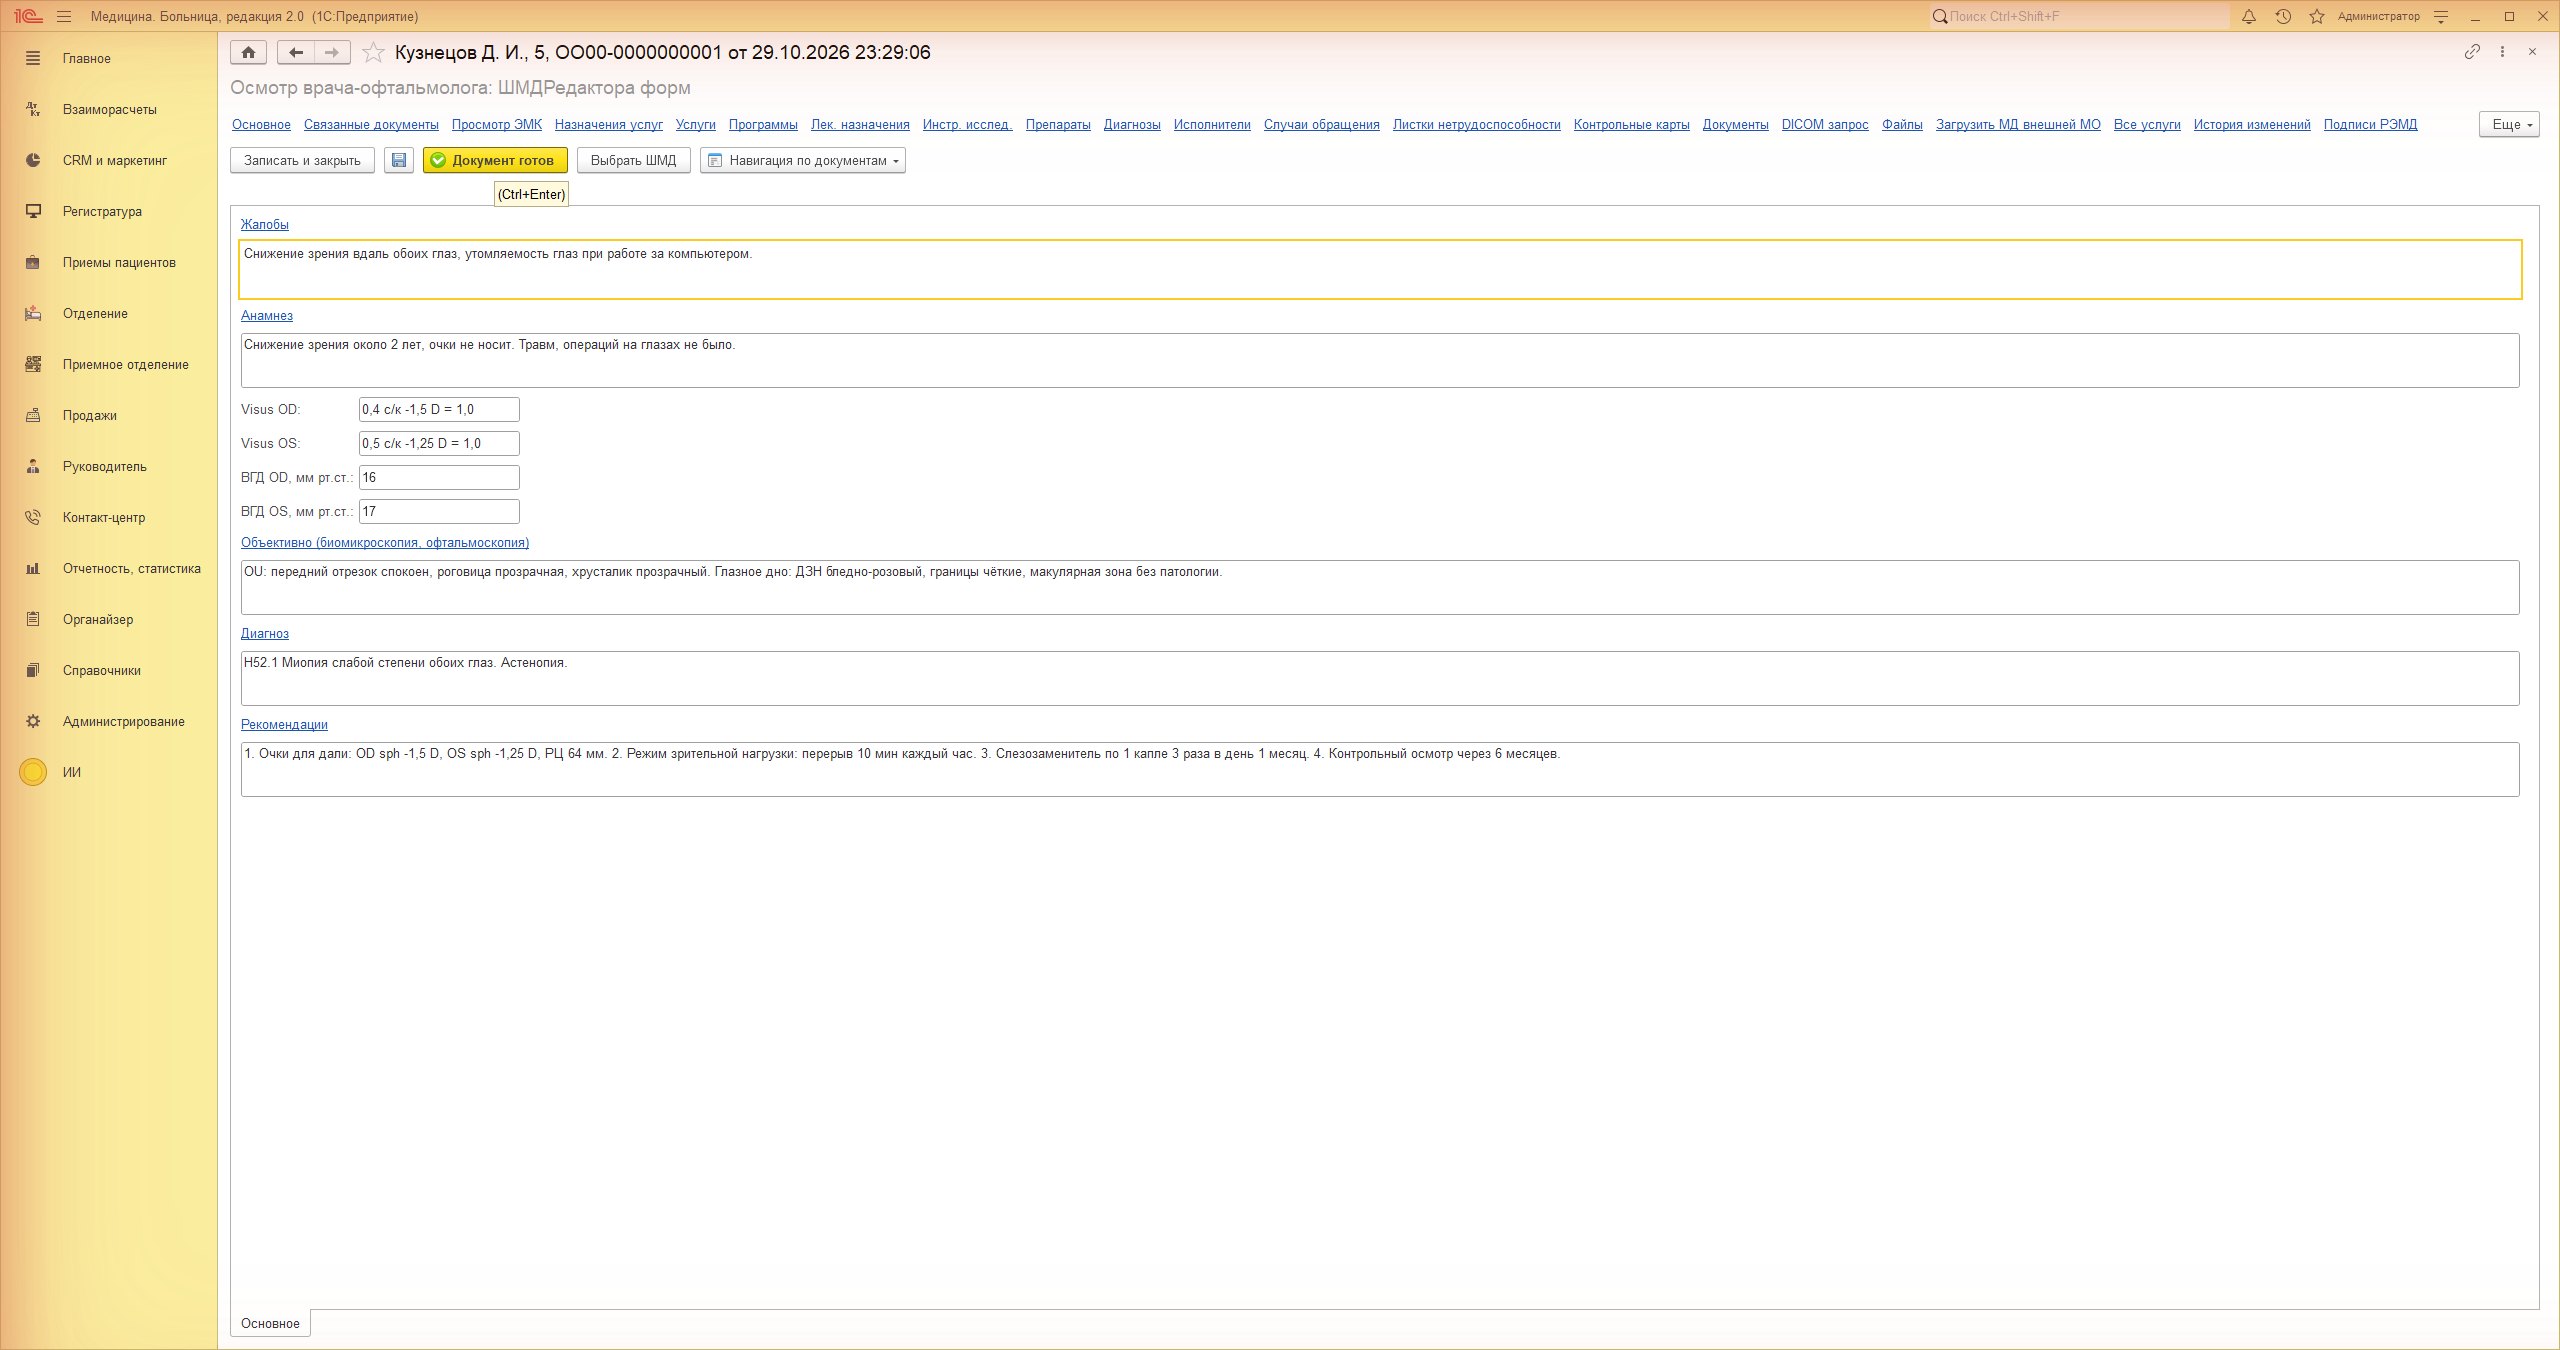The height and width of the screenshot is (1350, 2560).
Task: Open the Просмотр ЭМК navigation link
Action: click(x=497, y=124)
